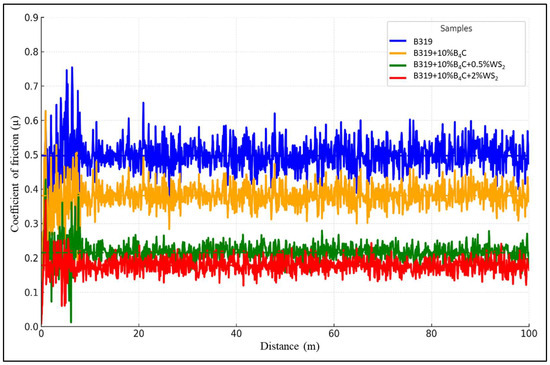Click the 20 x-axis tick label
This screenshot has width=550, height=365.
[139, 333]
